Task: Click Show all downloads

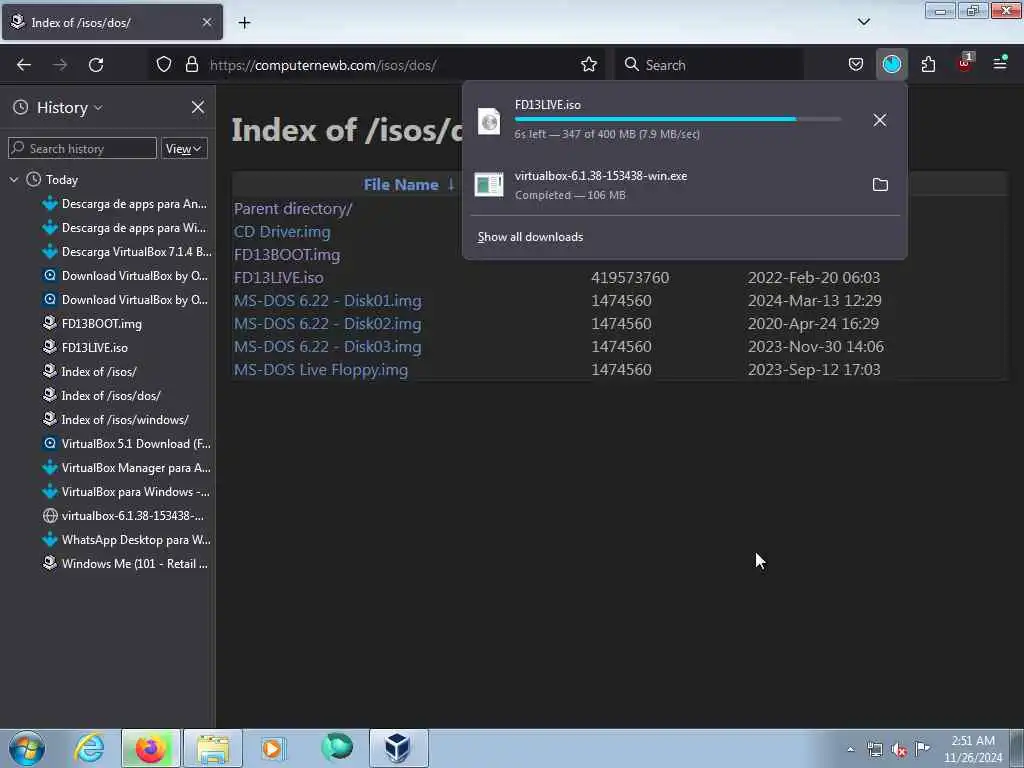Action: 530,237
